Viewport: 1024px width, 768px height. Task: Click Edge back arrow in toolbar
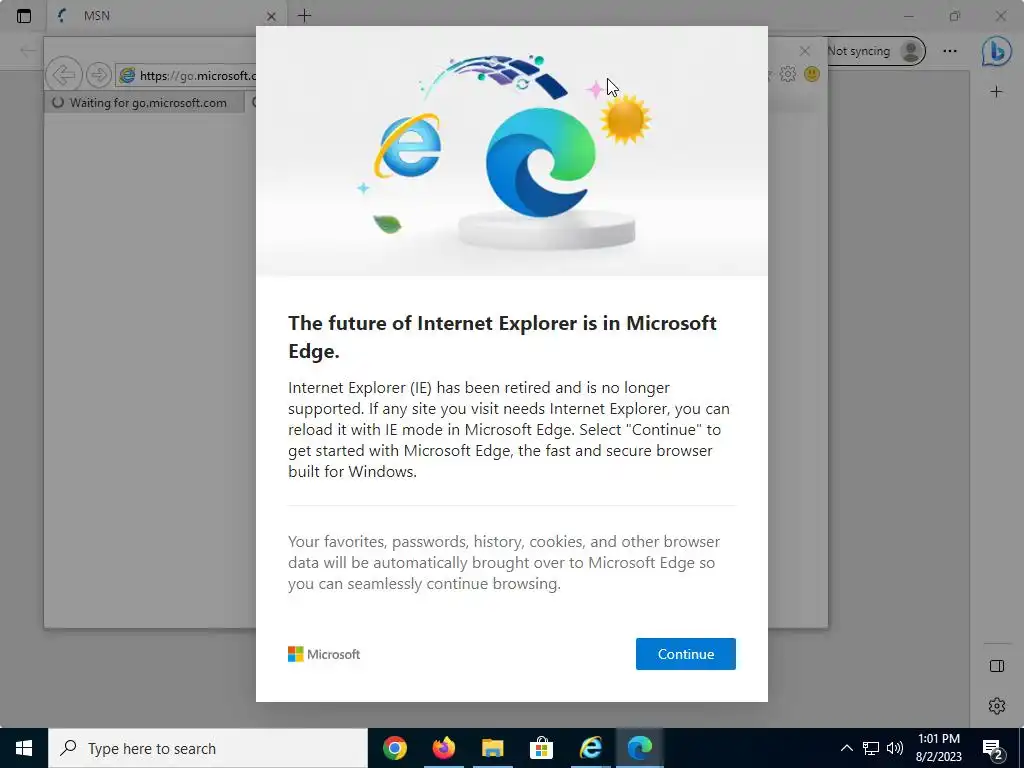[27, 50]
